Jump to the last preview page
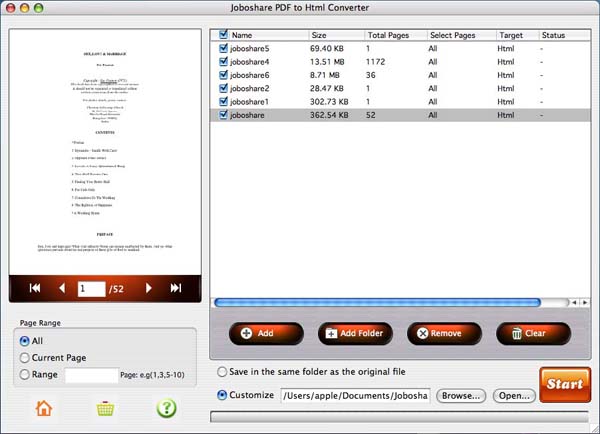The height and width of the screenshot is (434, 600). [x=177, y=288]
